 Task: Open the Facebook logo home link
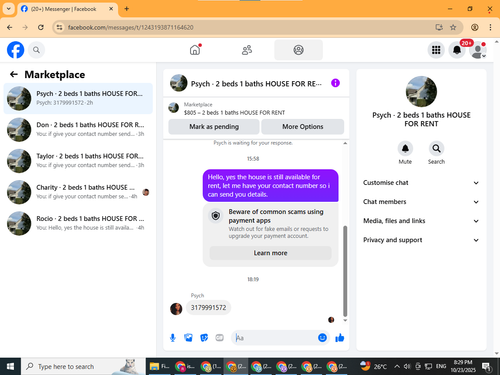tap(16, 50)
